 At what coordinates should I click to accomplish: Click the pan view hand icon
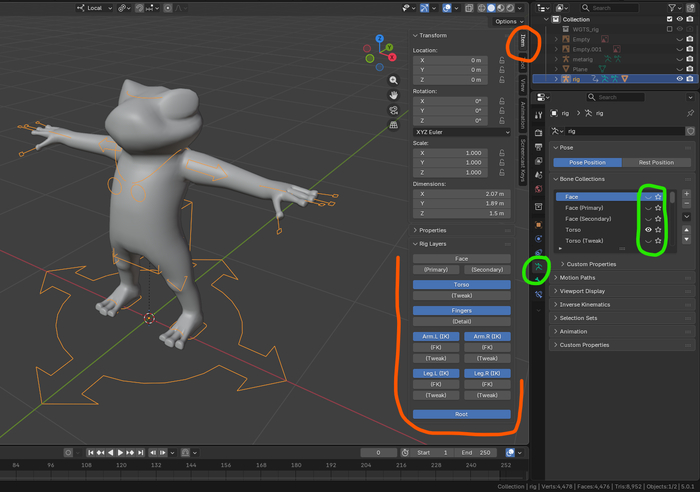click(395, 95)
